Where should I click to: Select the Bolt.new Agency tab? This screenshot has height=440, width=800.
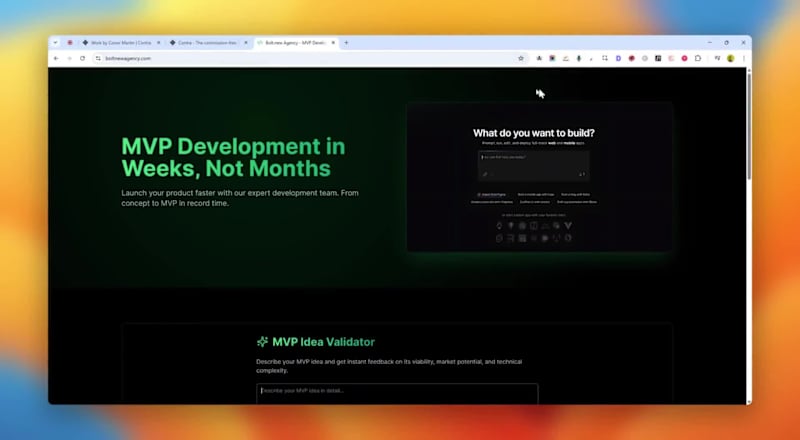coord(296,43)
